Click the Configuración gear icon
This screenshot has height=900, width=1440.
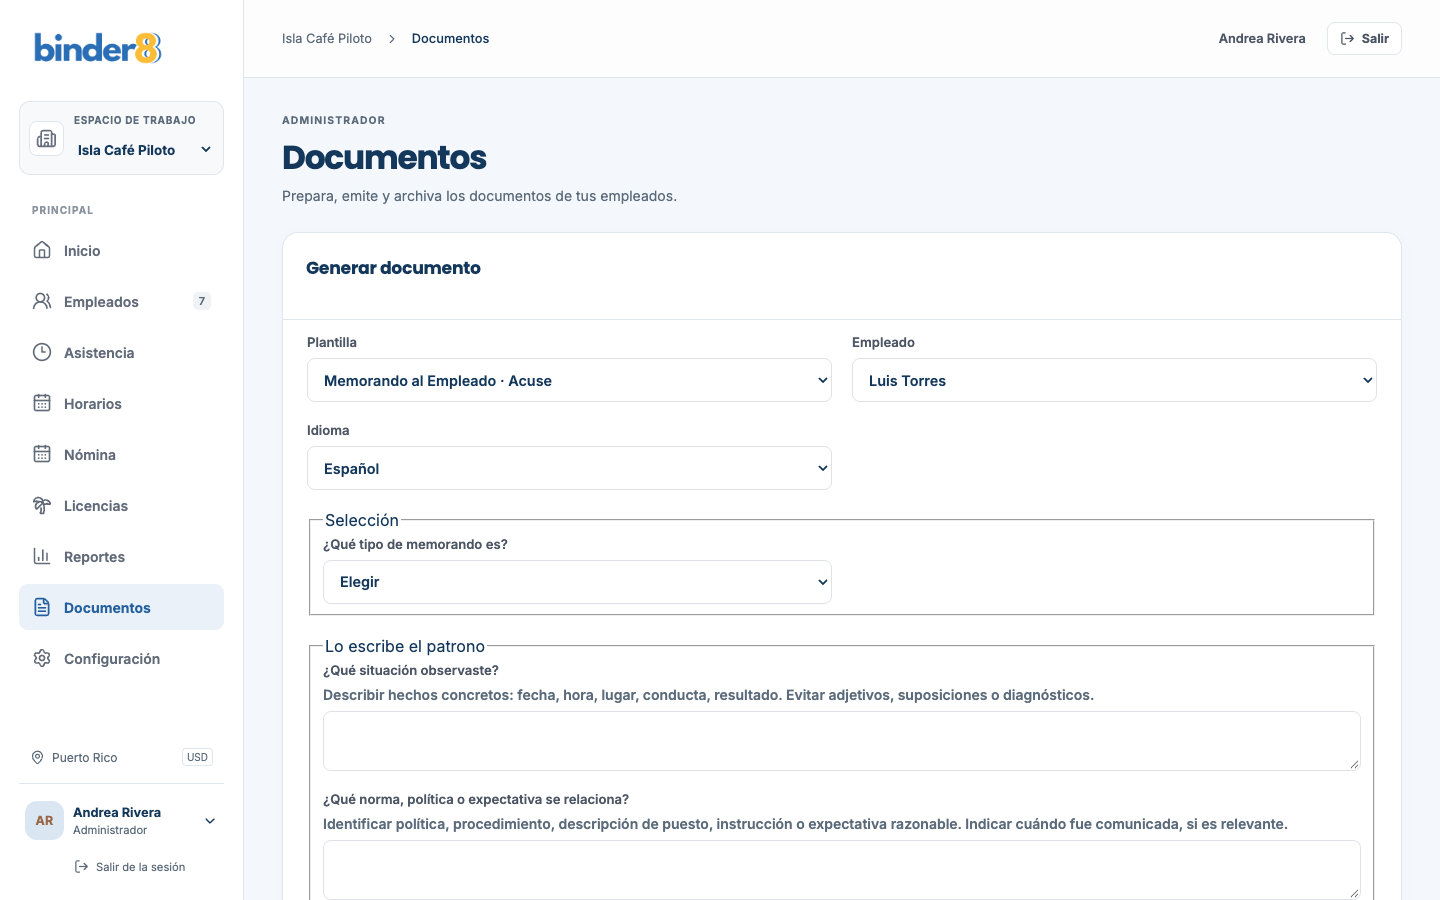42,658
